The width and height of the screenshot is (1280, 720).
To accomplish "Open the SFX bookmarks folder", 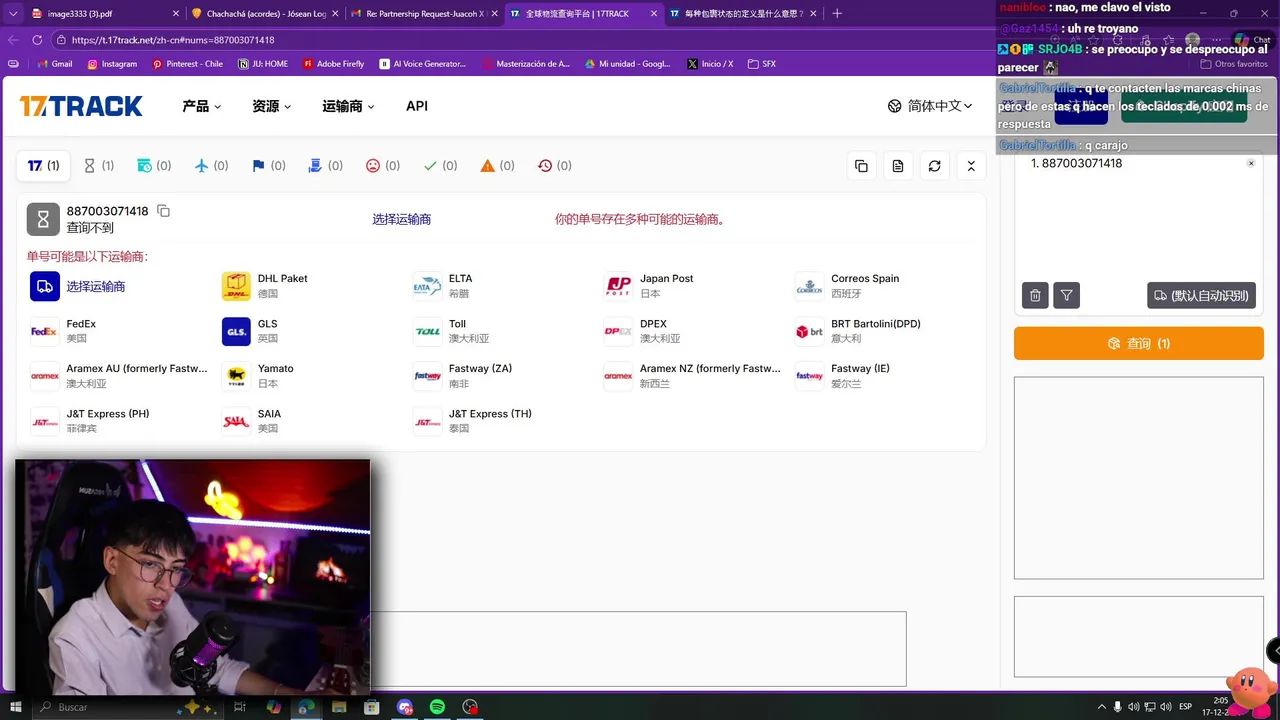I will point(761,63).
